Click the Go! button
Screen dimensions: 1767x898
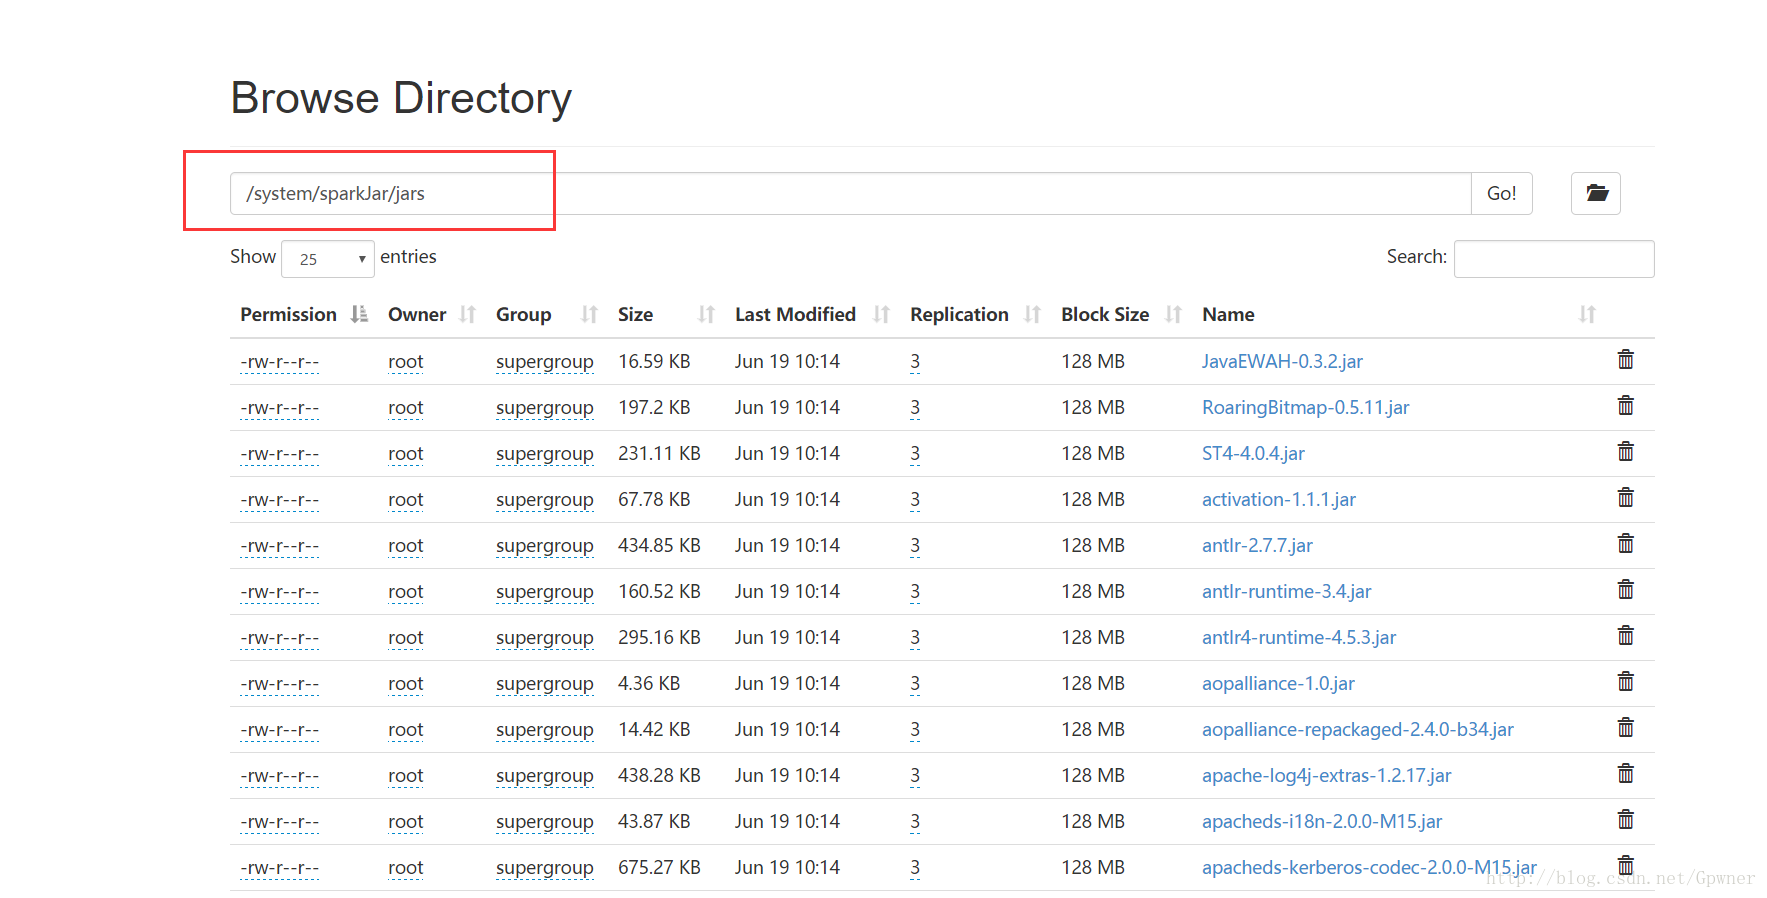click(1501, 193)
